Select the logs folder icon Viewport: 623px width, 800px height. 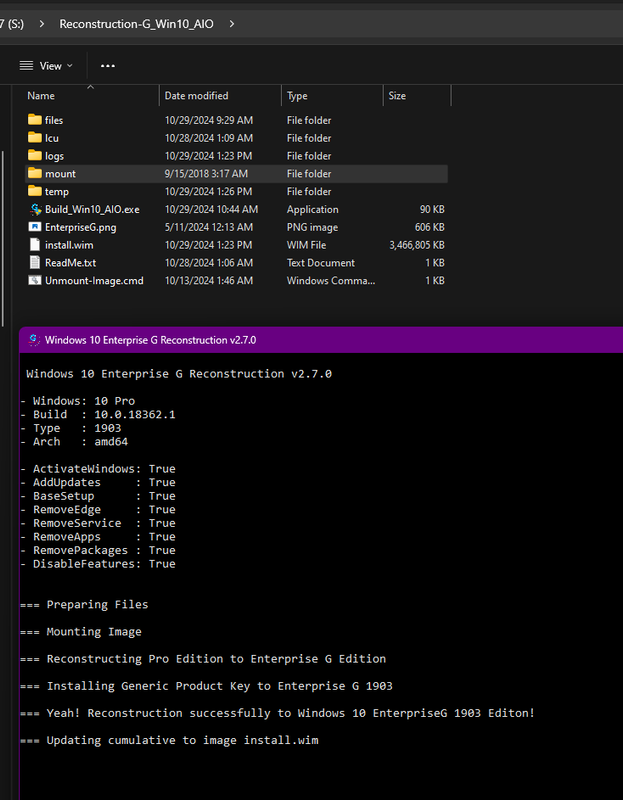pos(35,156)
